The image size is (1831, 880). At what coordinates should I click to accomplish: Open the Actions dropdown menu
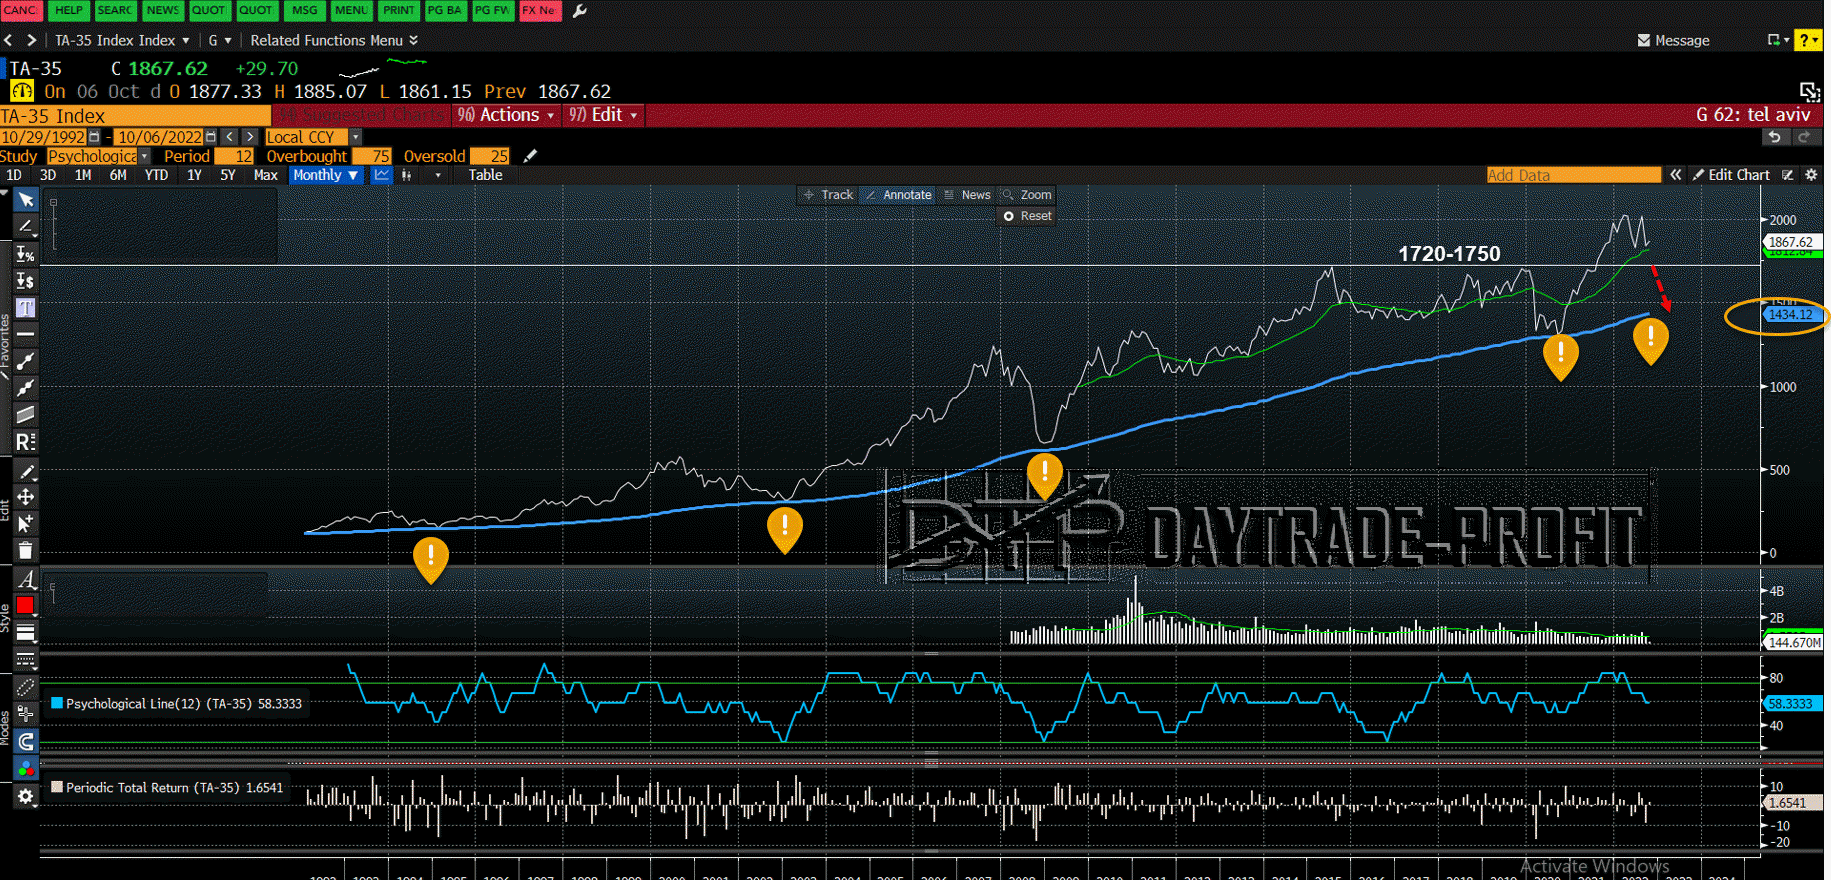(x=507, y=115)
